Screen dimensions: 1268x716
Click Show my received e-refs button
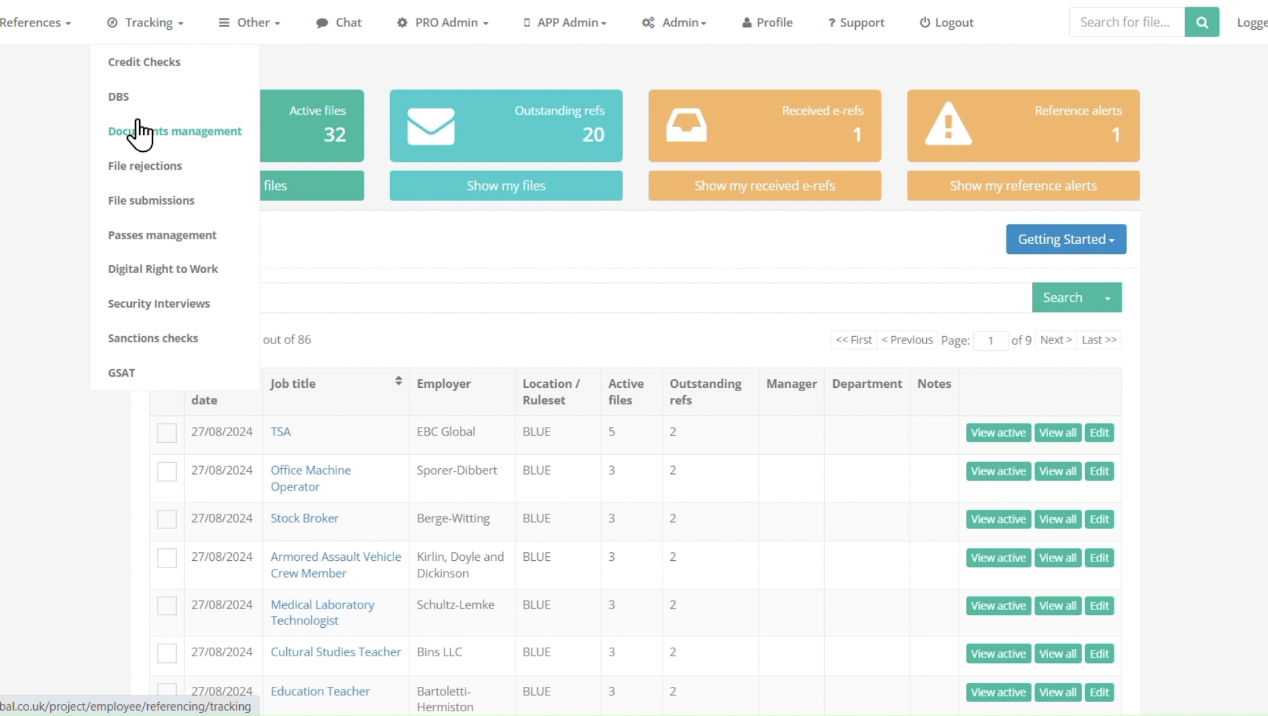tap(765, 185)
